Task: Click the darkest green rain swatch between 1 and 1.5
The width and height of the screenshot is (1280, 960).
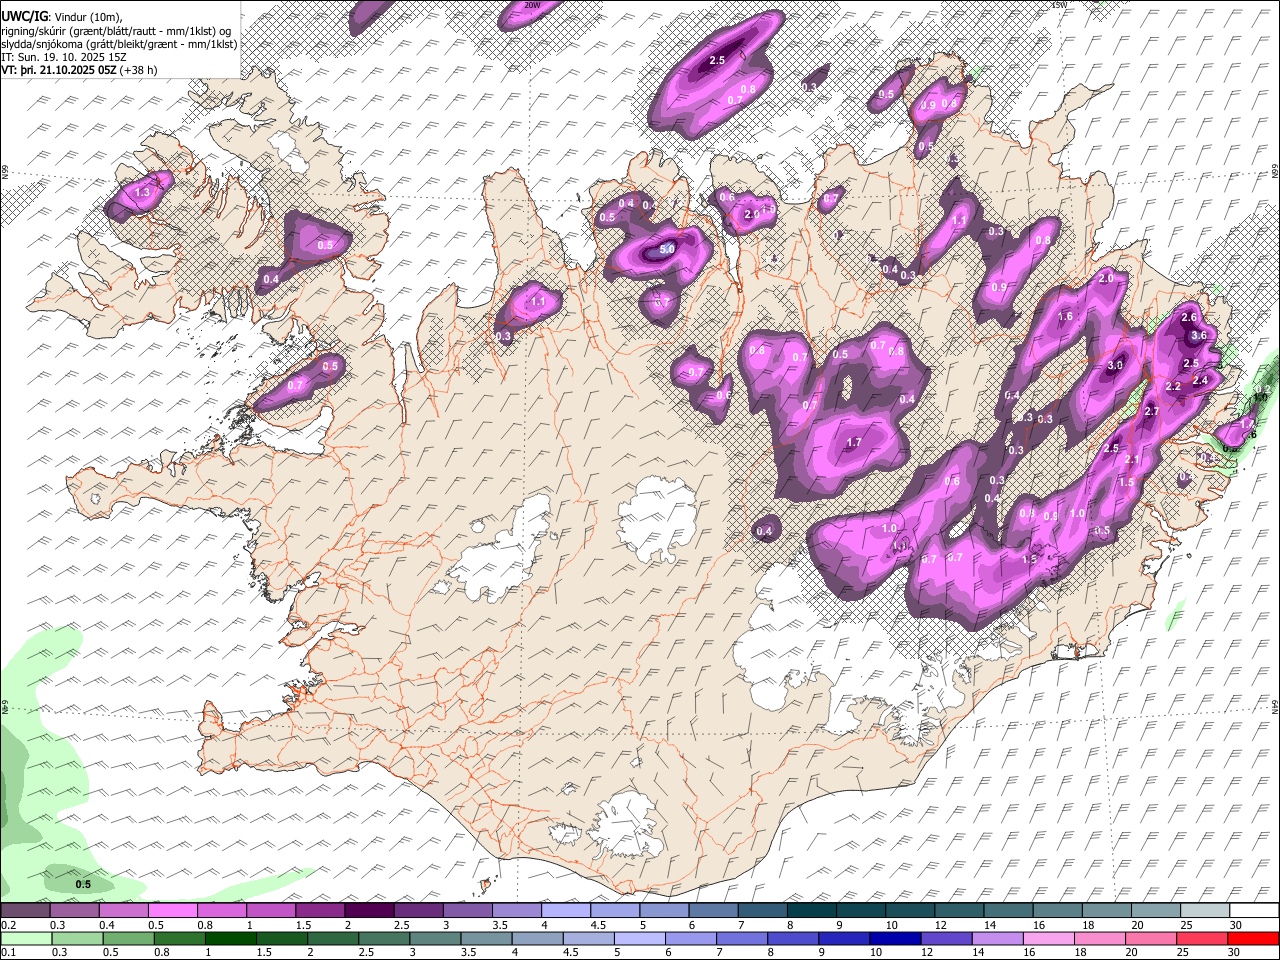Action: pyautogui.click(x=232, y=938)
